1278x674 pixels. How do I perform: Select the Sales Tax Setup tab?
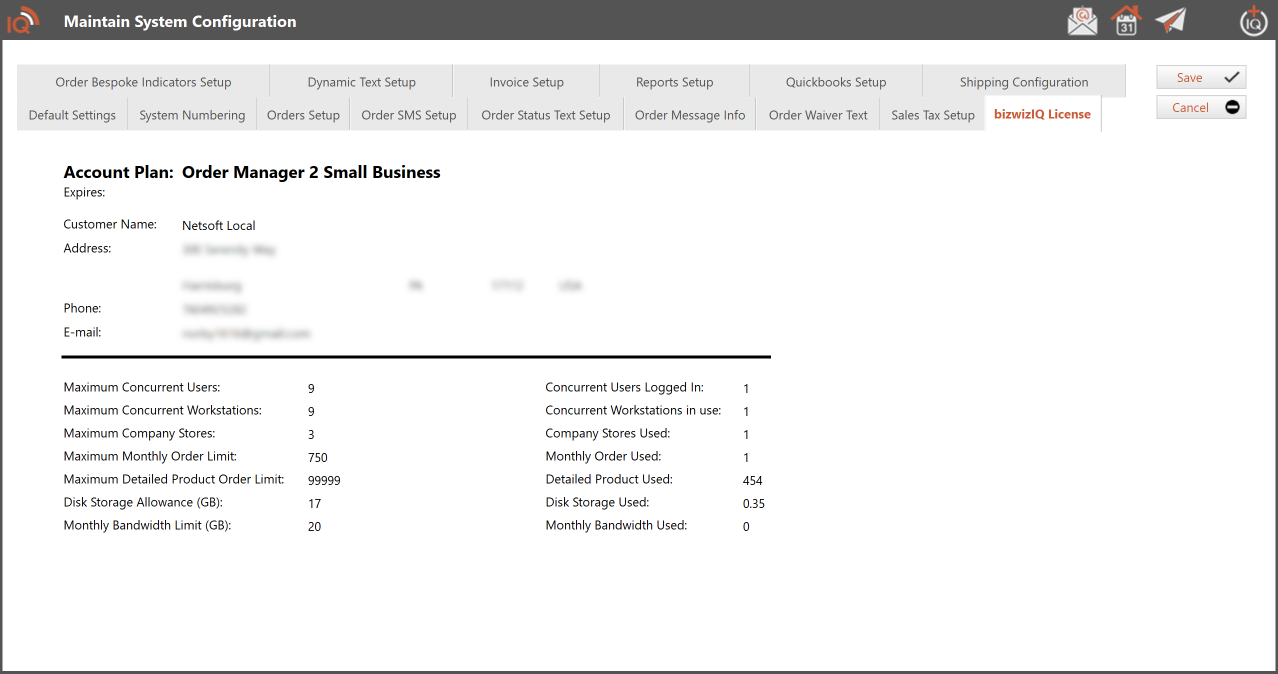932,115
